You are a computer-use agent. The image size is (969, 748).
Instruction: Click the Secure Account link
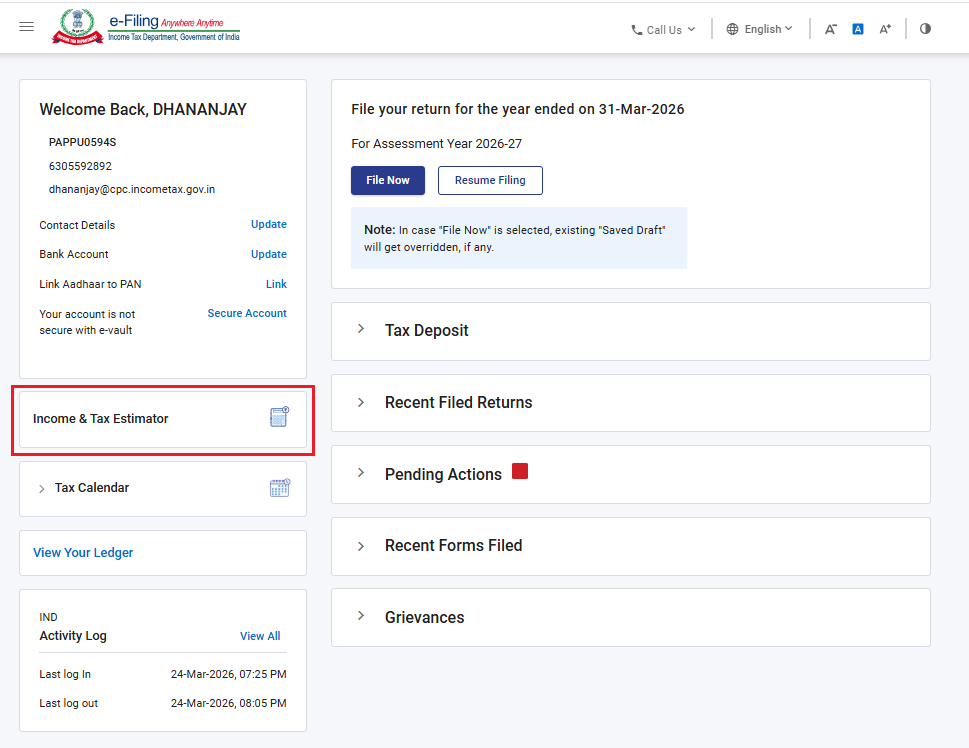click(x=247, y=313)
